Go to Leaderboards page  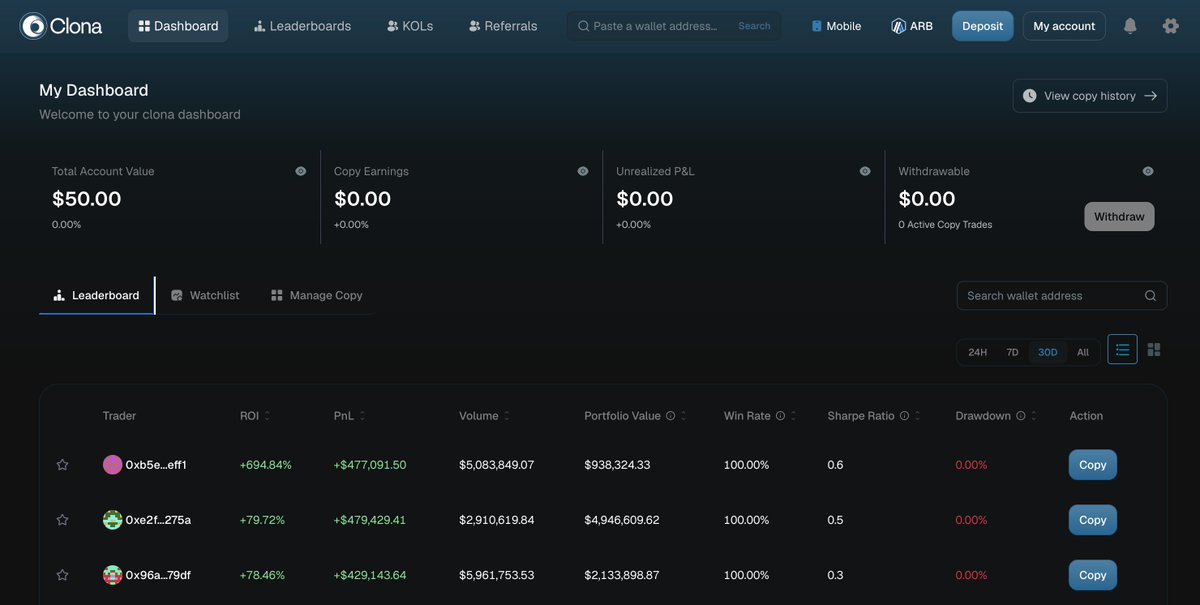(302, 26)
